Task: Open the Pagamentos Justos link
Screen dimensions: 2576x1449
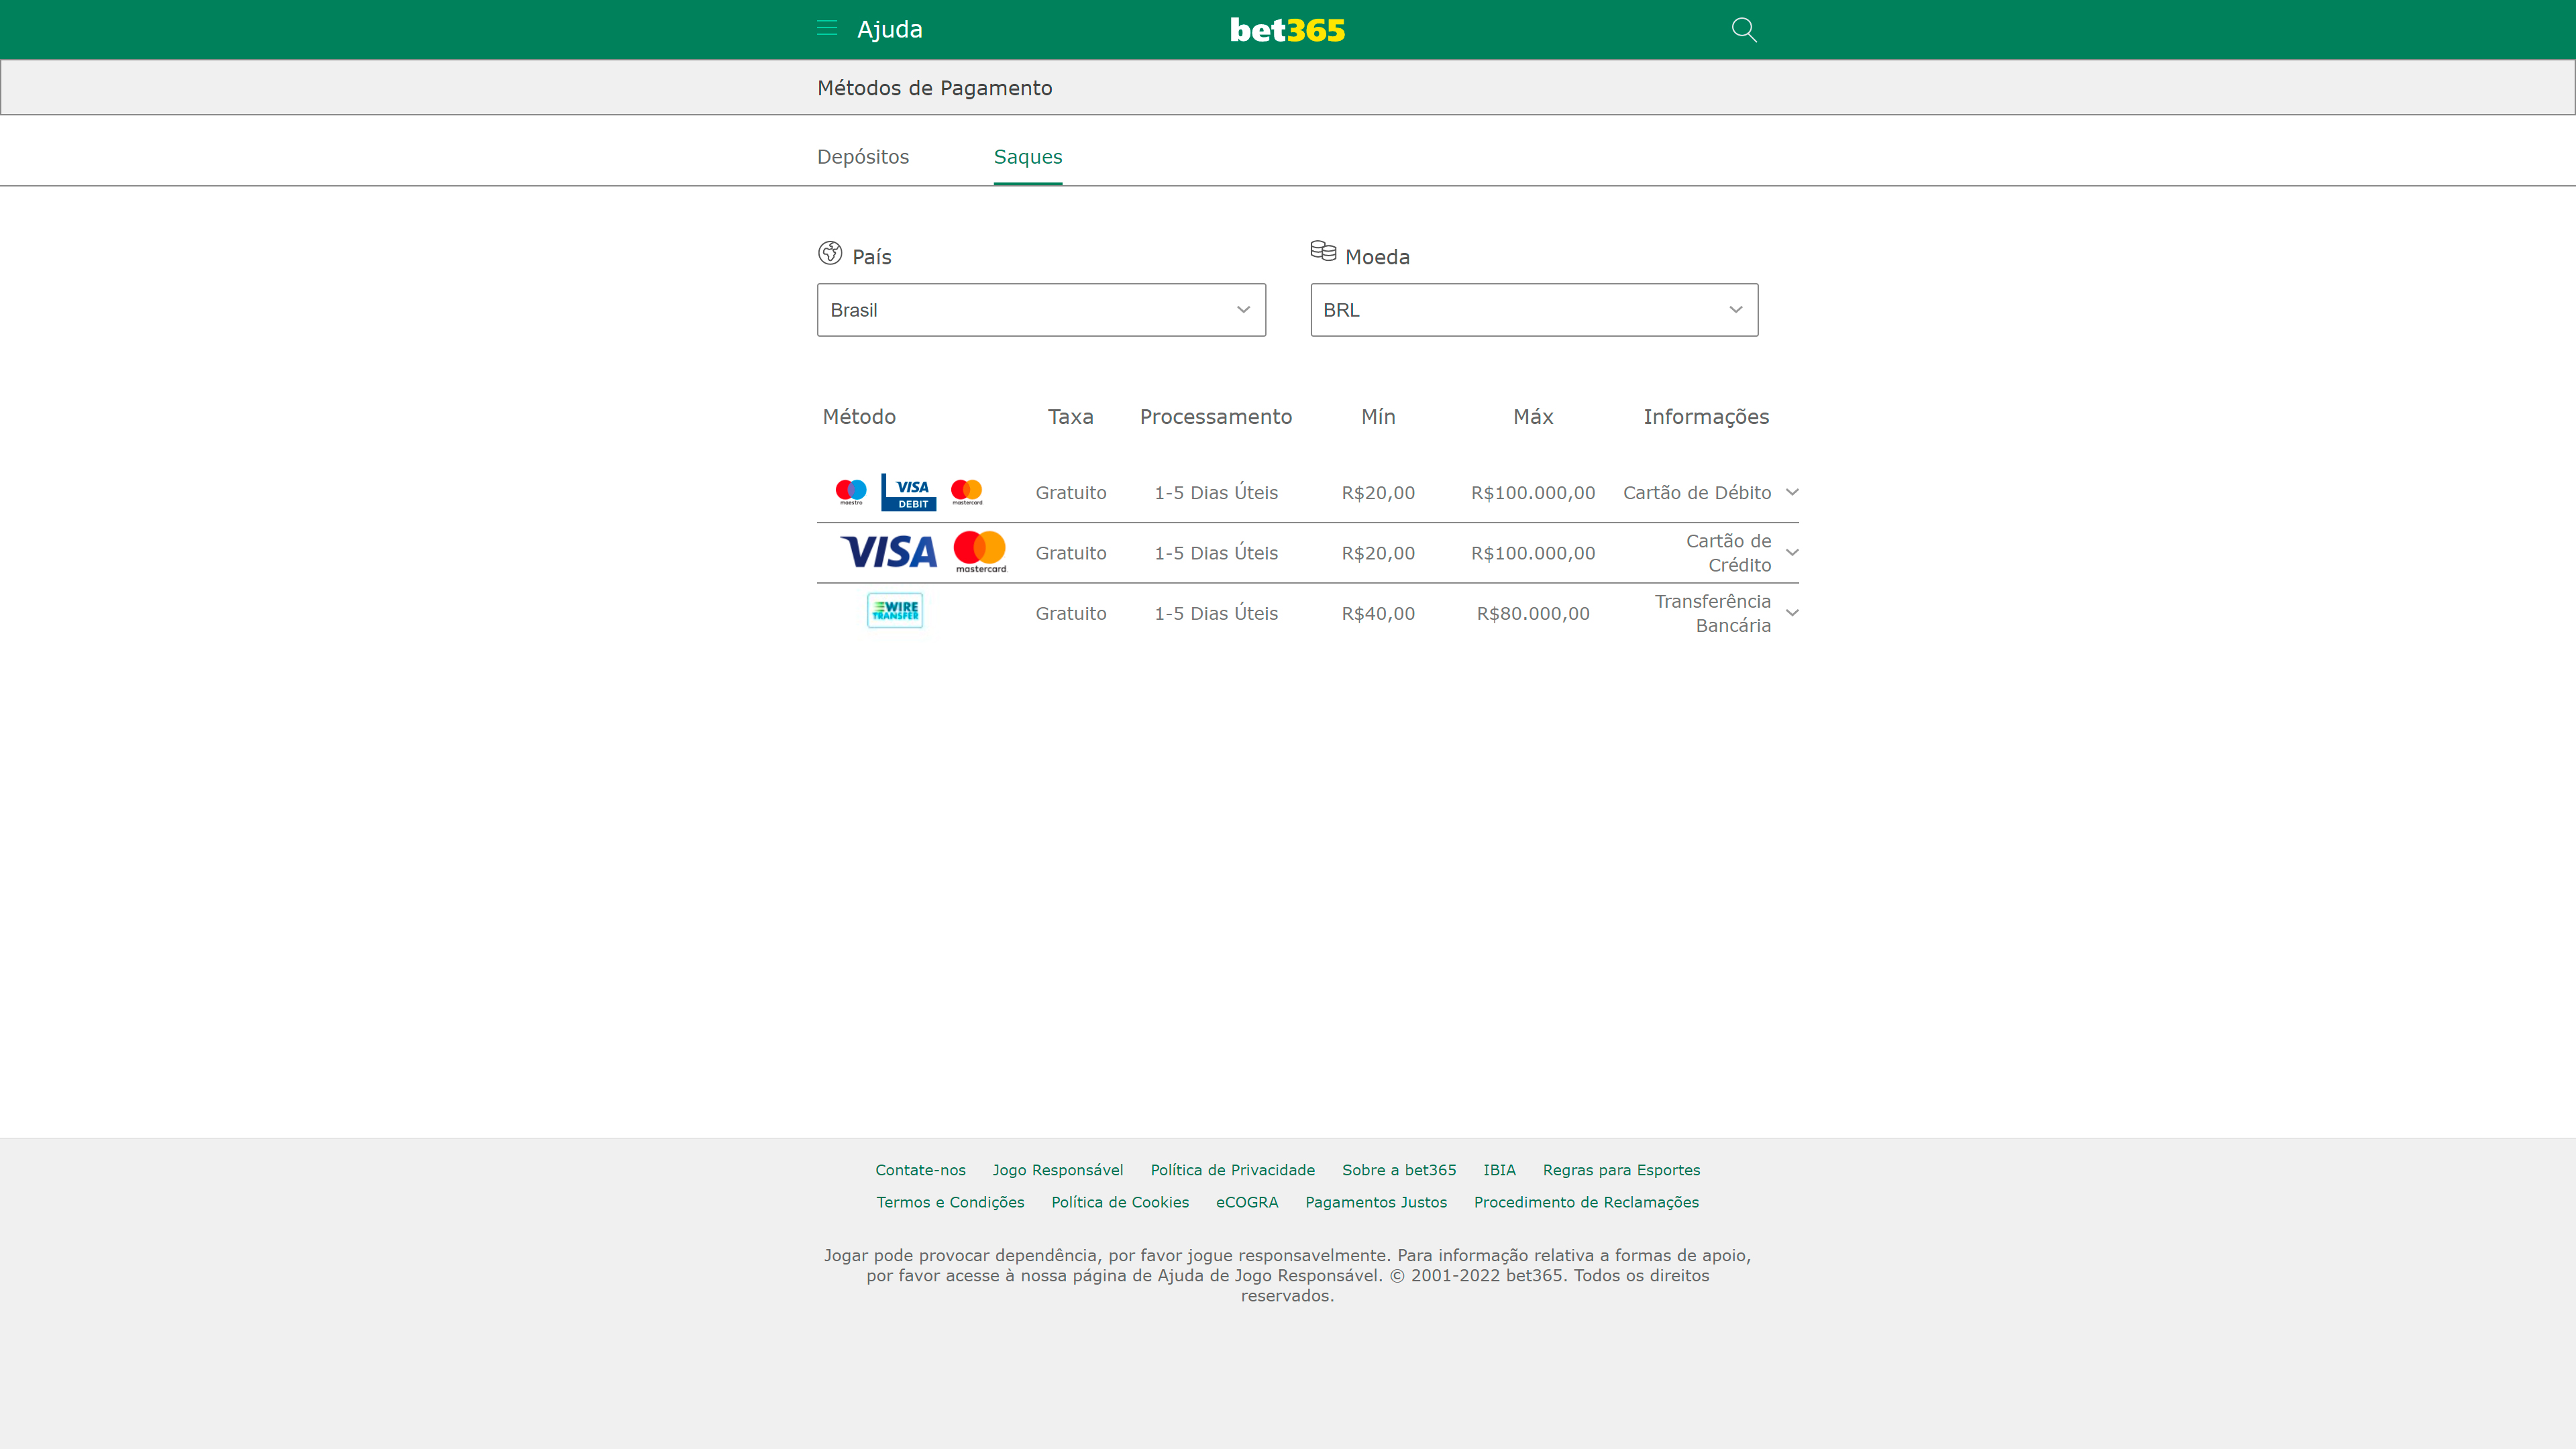Action: (x=1376, y=1202)
